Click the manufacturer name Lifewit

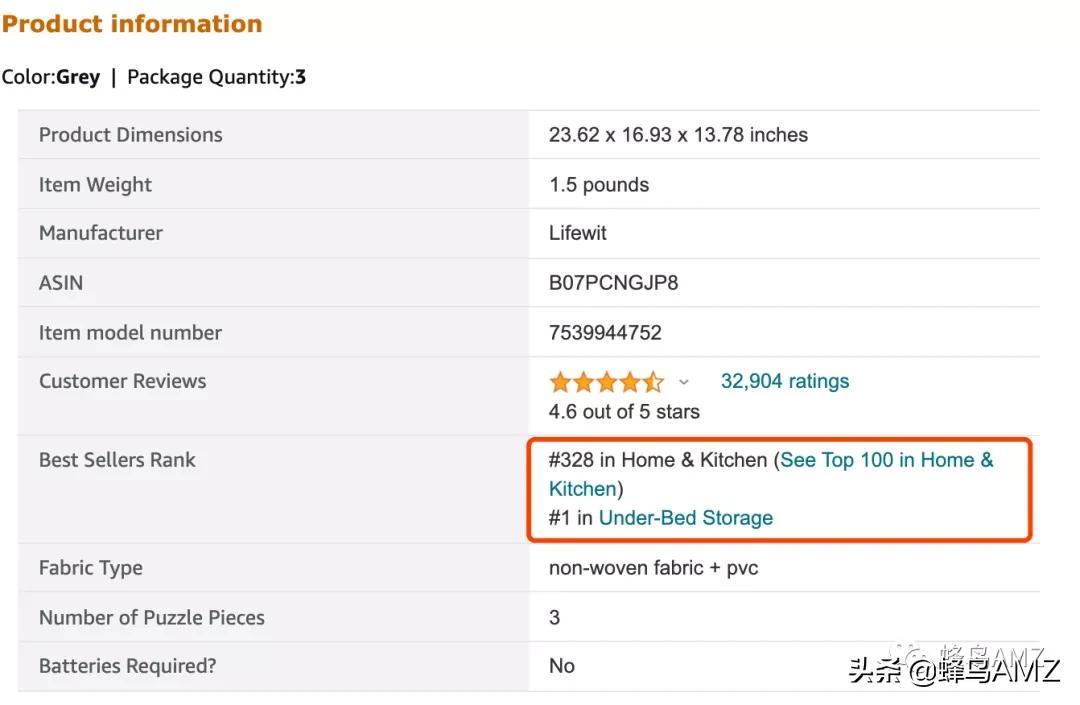[577, 233]
